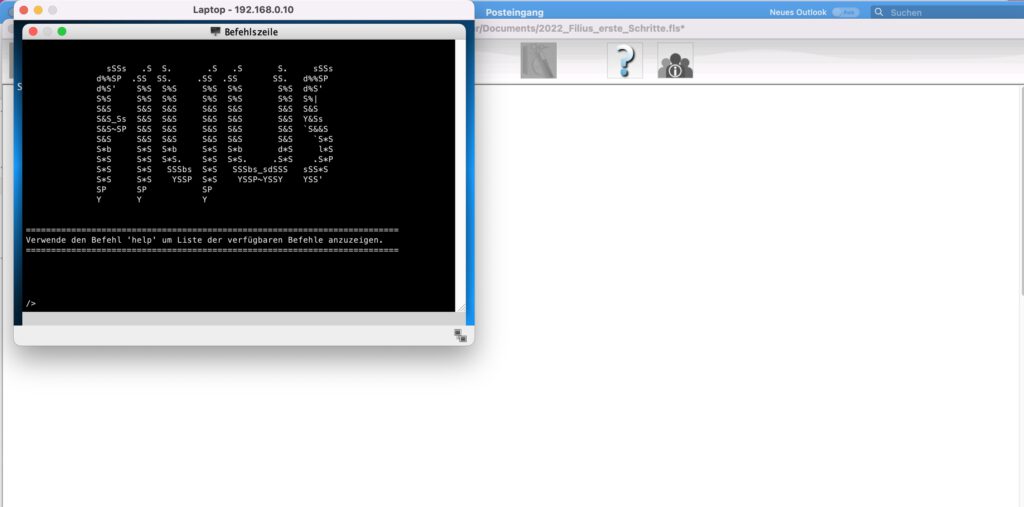The image size is (1024, 507).
Task: Click the resize grip of the Befehlszeile terminal
Action: coord(460,307)
